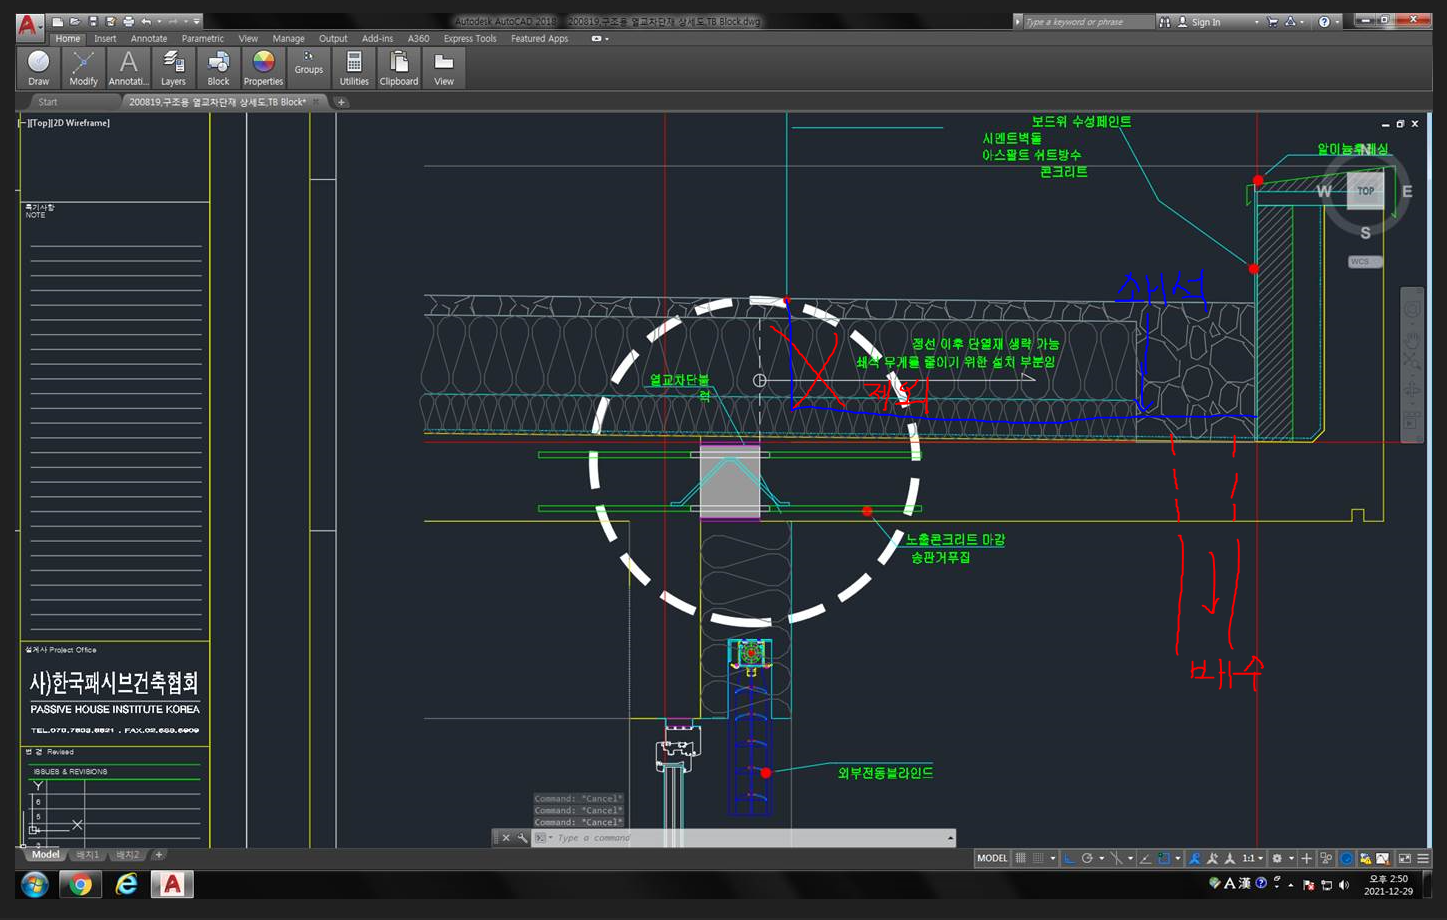Screen dimensions: 1447x920
Task: Open the Clipboard ribbon panel
Action: (399, 67)
